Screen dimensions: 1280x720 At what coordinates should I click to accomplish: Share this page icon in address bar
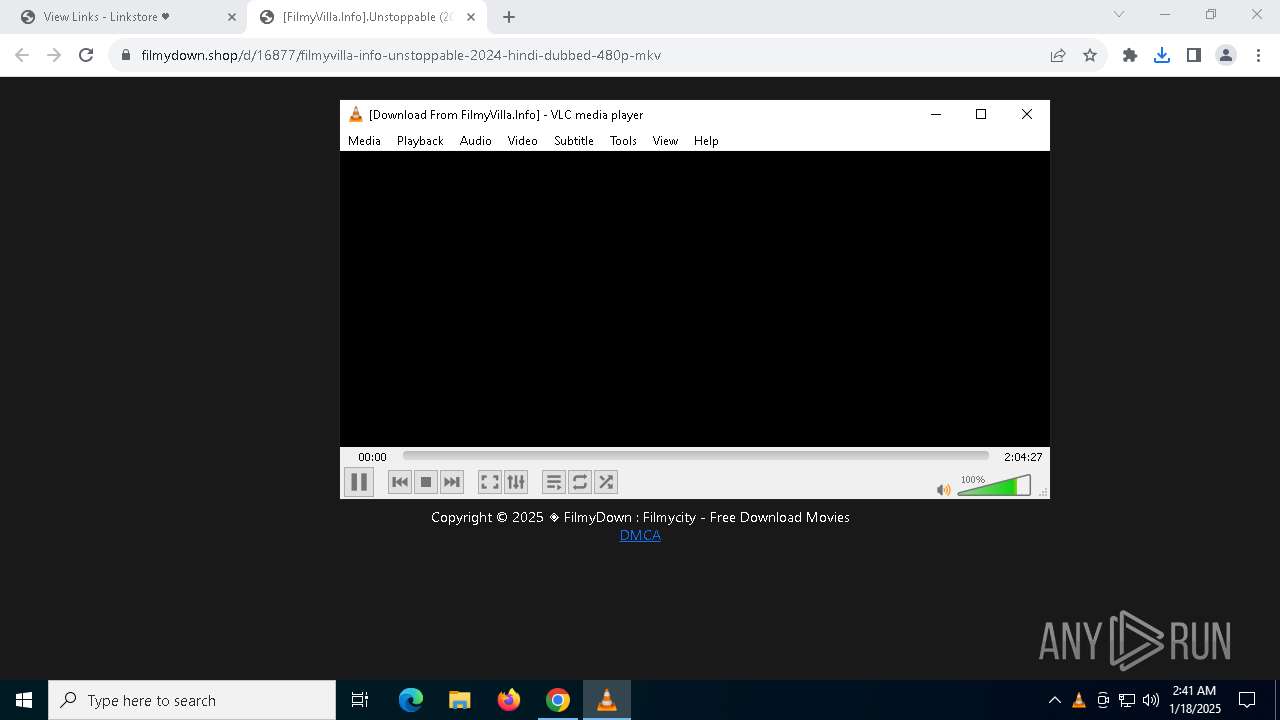pyautogui.click(x=1058, y=55)
